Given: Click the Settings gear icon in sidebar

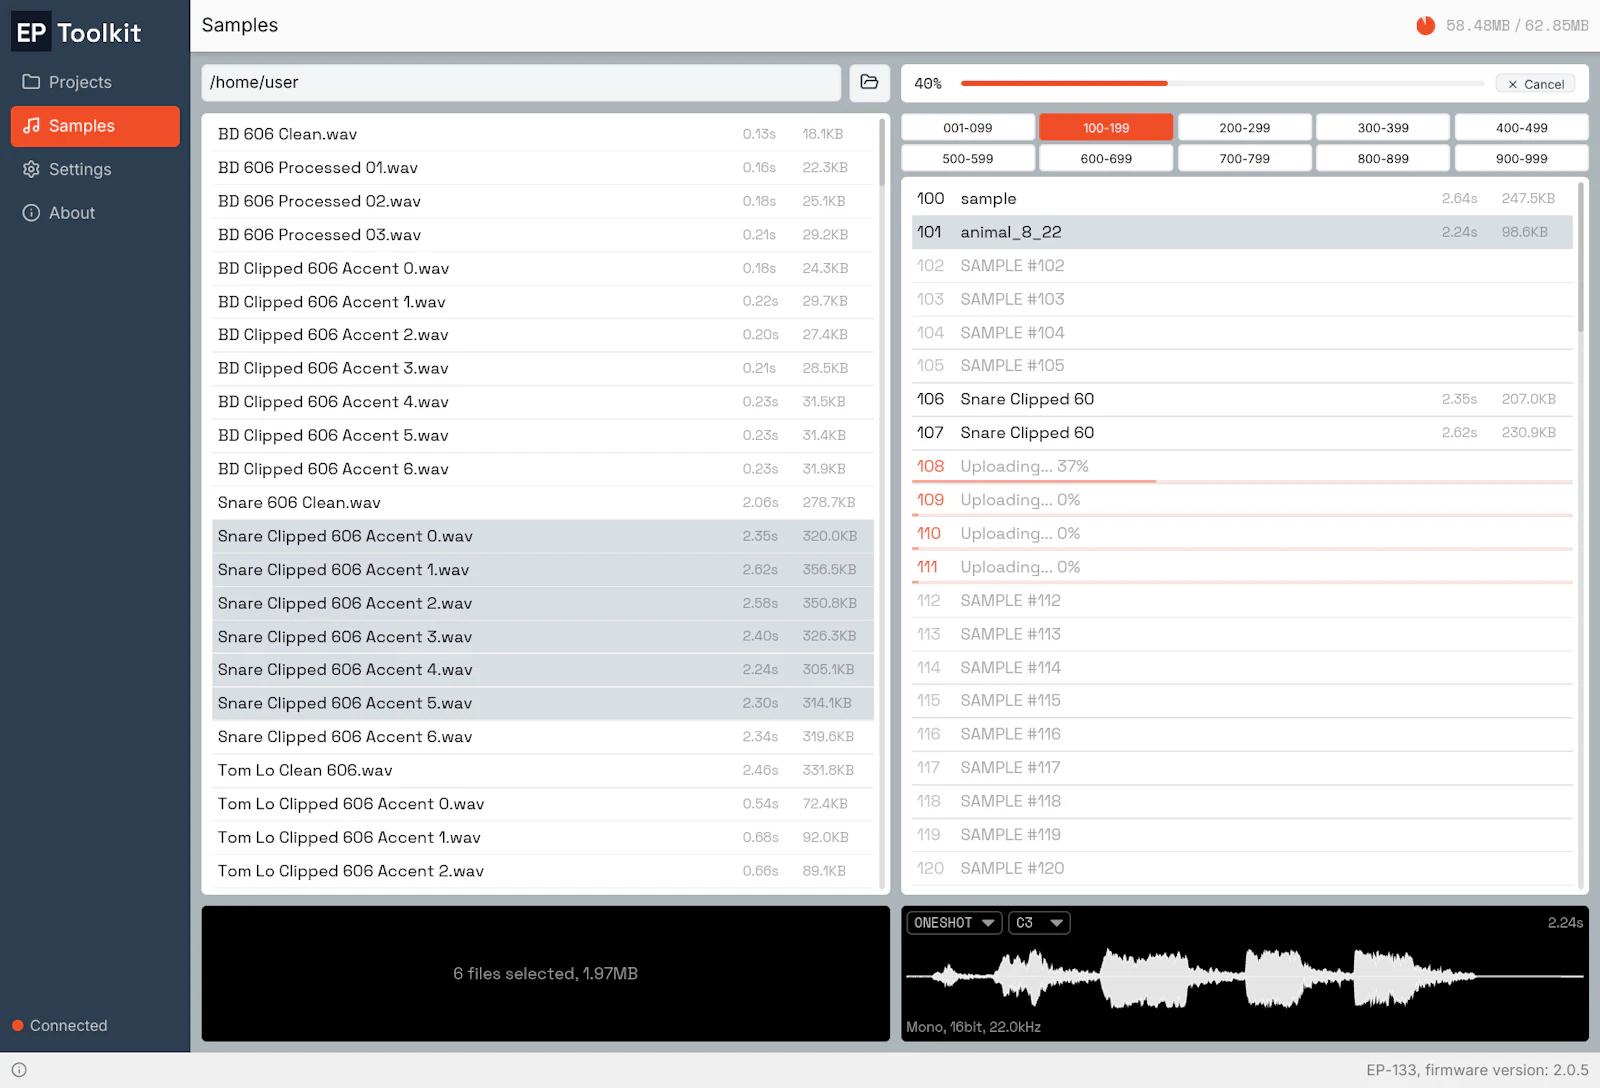Looking at the screenshot, I should click(x=32, y=169).
